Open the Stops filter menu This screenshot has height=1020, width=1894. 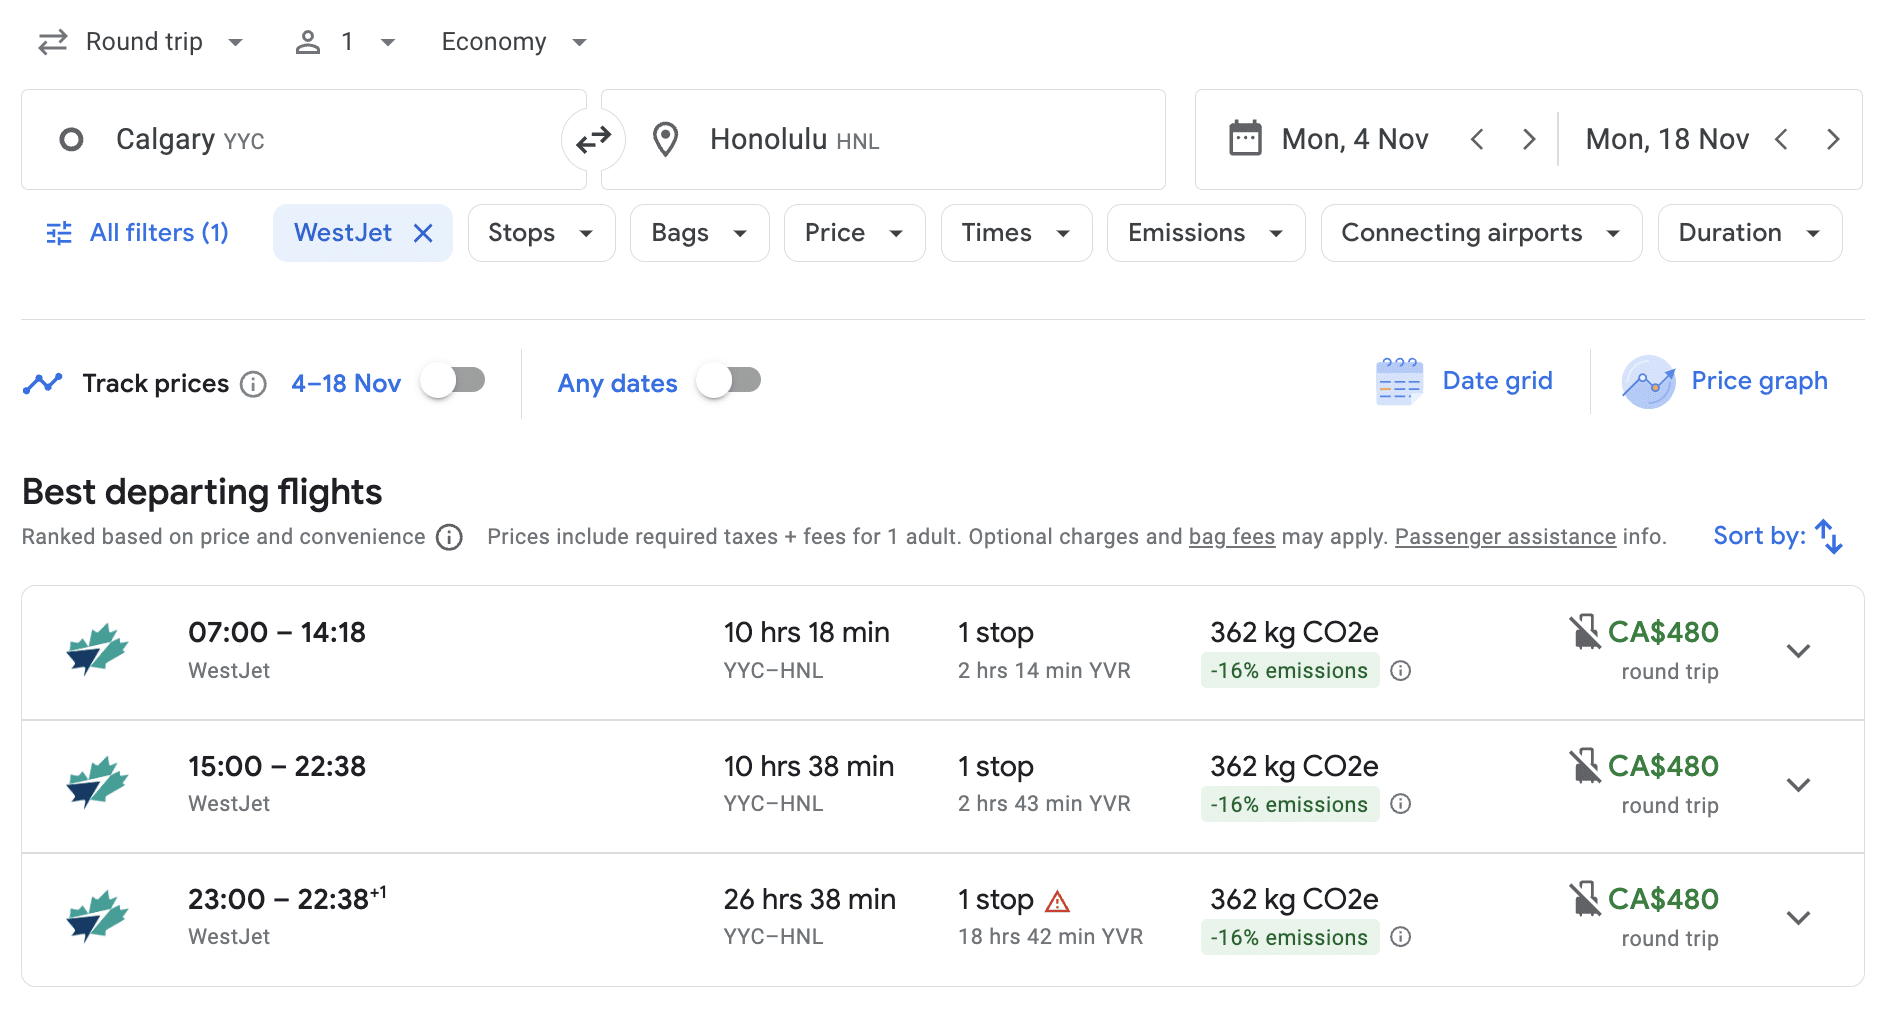pyautogui.click(x=541, y=233)
